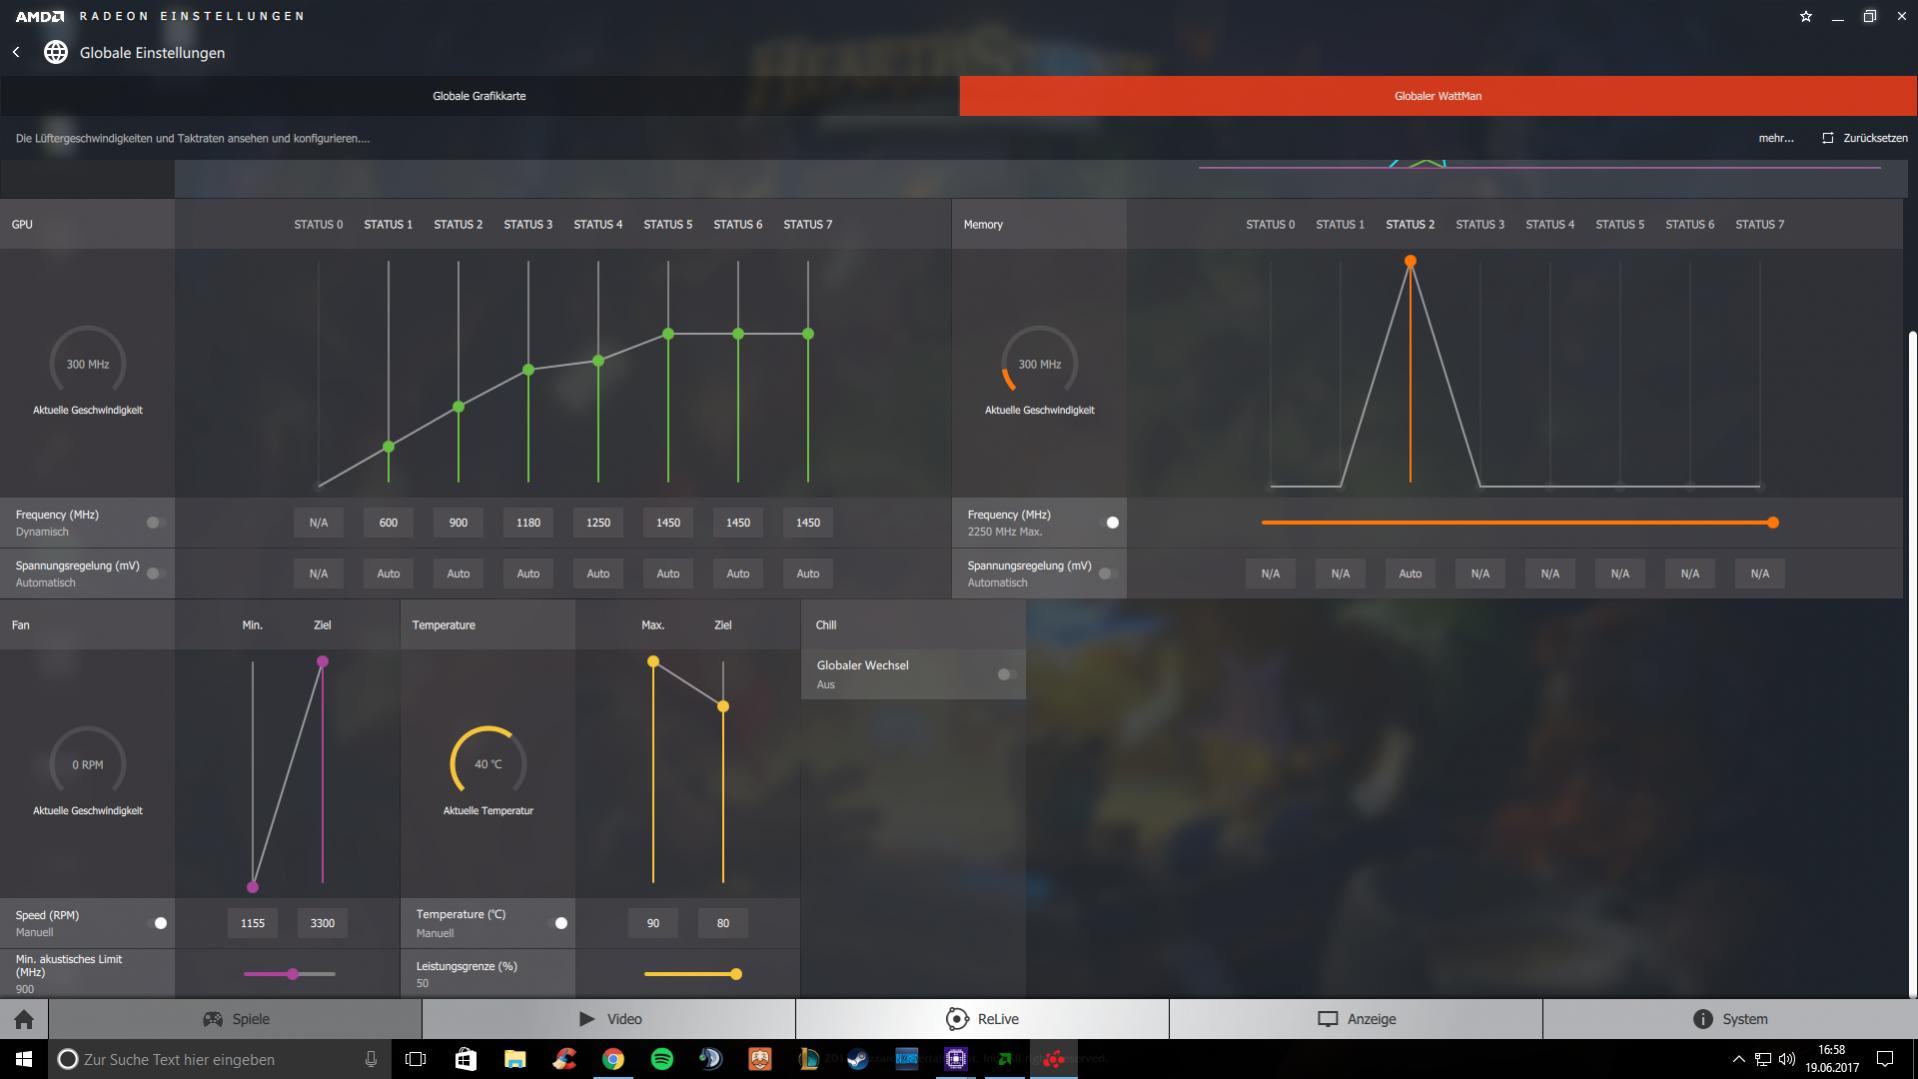Image resolution: width=1918 pixels, height=1079 pixels.
Task: Toggle GPU Spannungsregelung Automatisch switch
Action: tap(156, 573)
